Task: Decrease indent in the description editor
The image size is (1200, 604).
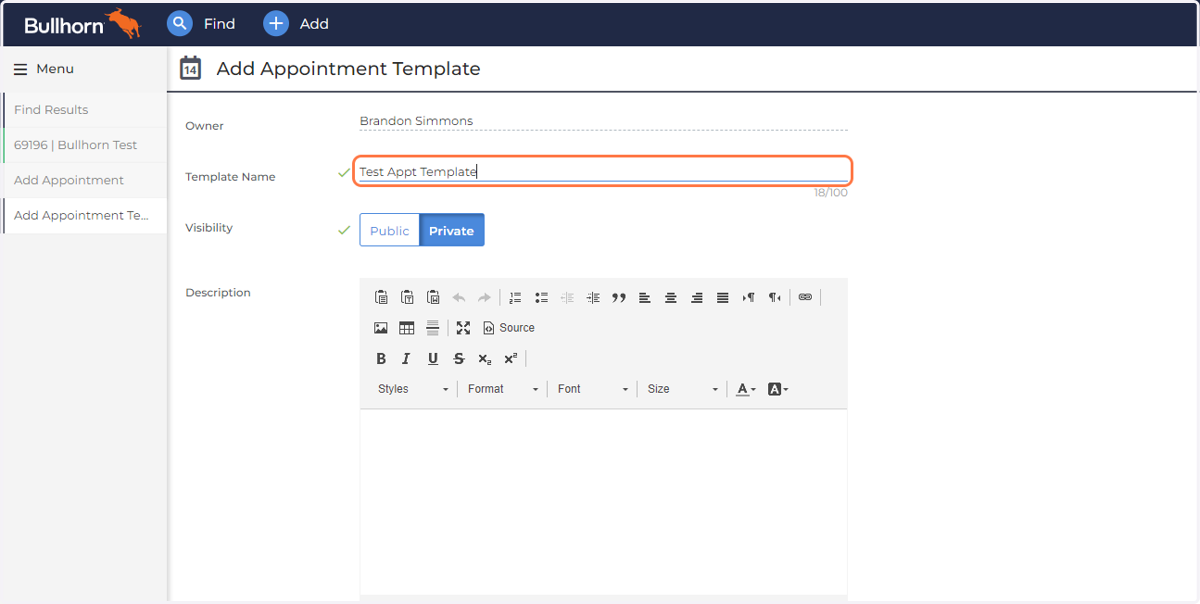Action: (x=567, y=297)
